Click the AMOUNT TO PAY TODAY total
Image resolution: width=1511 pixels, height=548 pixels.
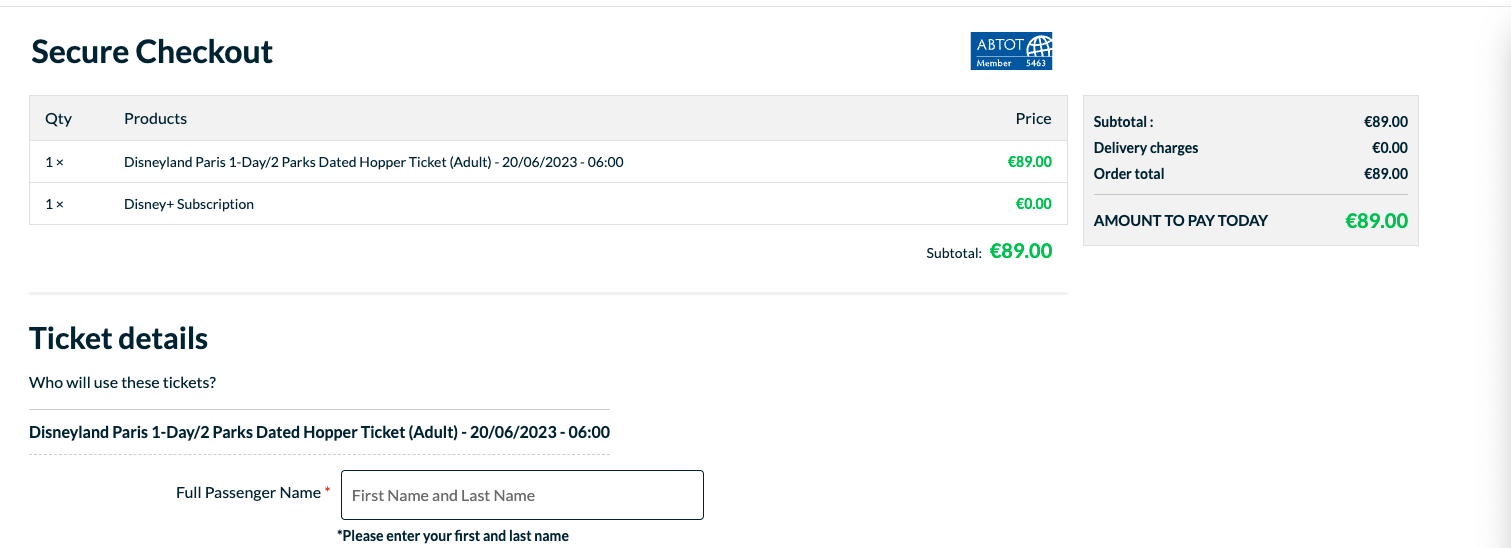click(1250, 221)
